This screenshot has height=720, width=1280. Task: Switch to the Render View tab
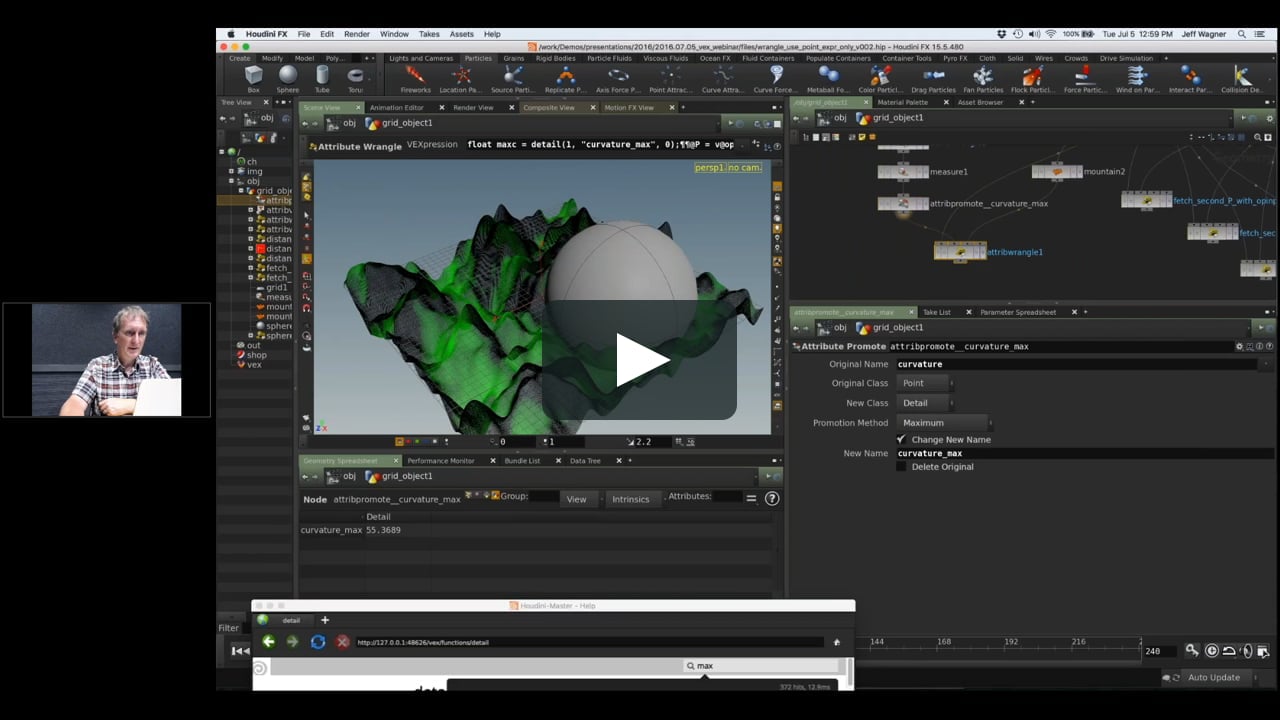[x=473, y=108]
